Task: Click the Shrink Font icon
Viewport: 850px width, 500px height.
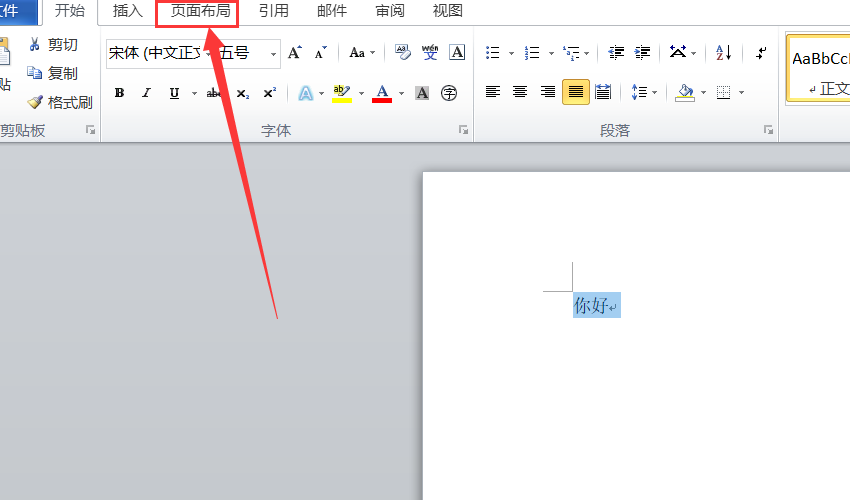Action: click(321, 53)
